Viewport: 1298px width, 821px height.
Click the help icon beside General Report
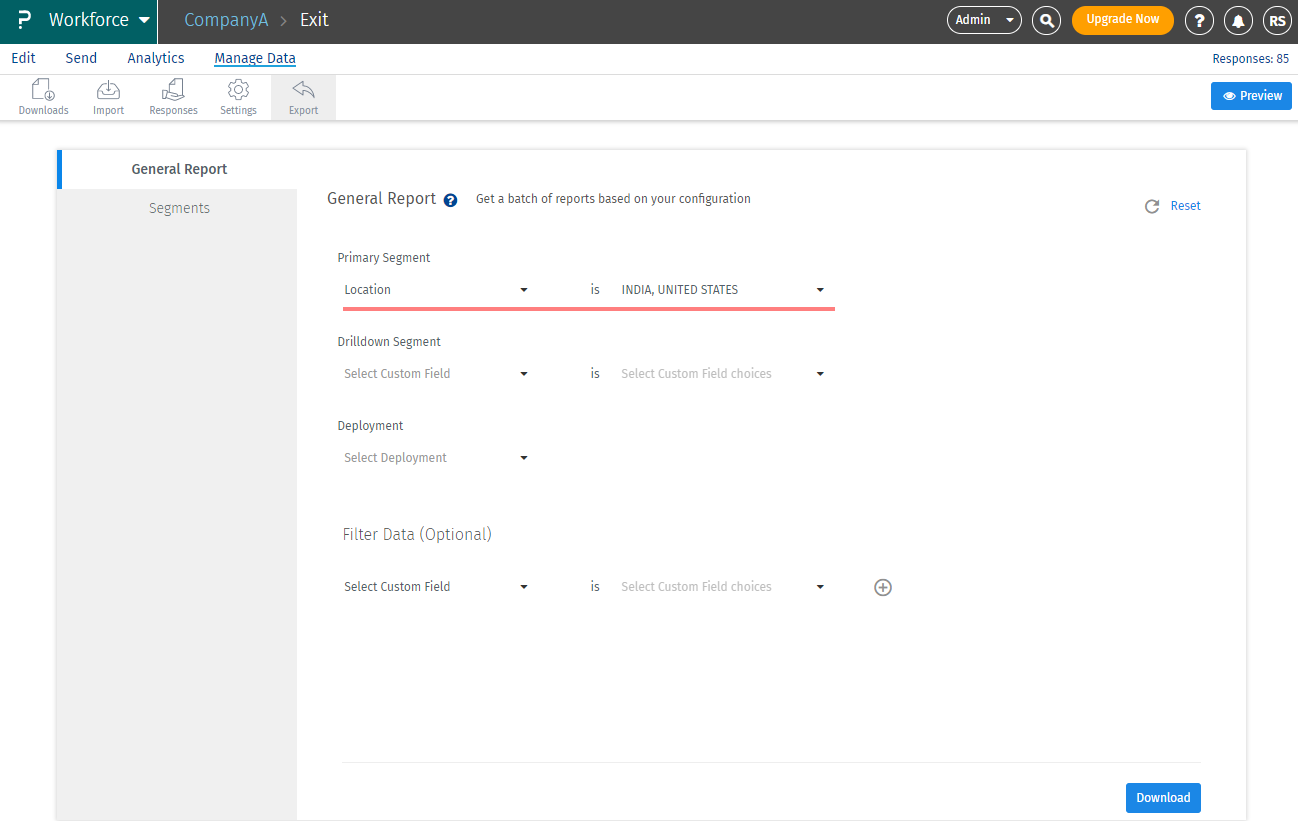click(x=450, y=200)
